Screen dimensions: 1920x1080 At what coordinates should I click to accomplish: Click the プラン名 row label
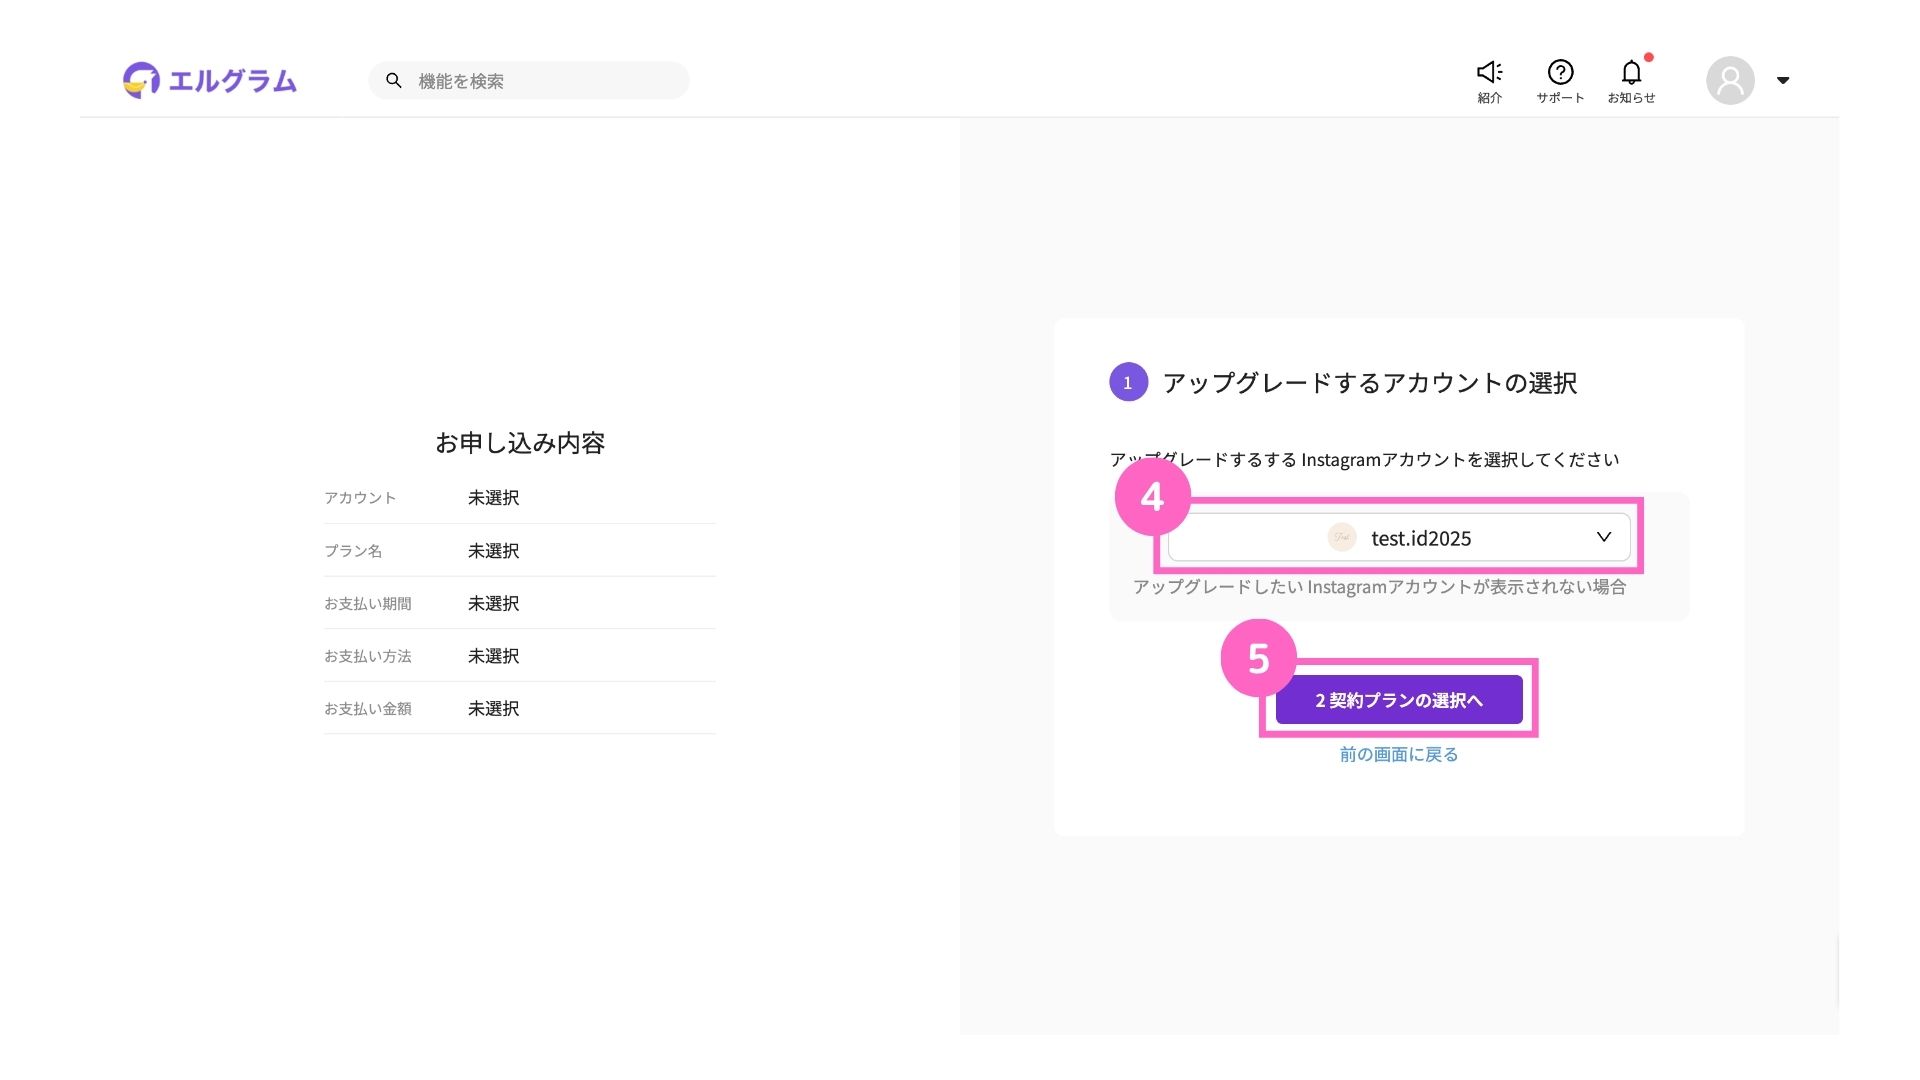click(x=353, y=551)
